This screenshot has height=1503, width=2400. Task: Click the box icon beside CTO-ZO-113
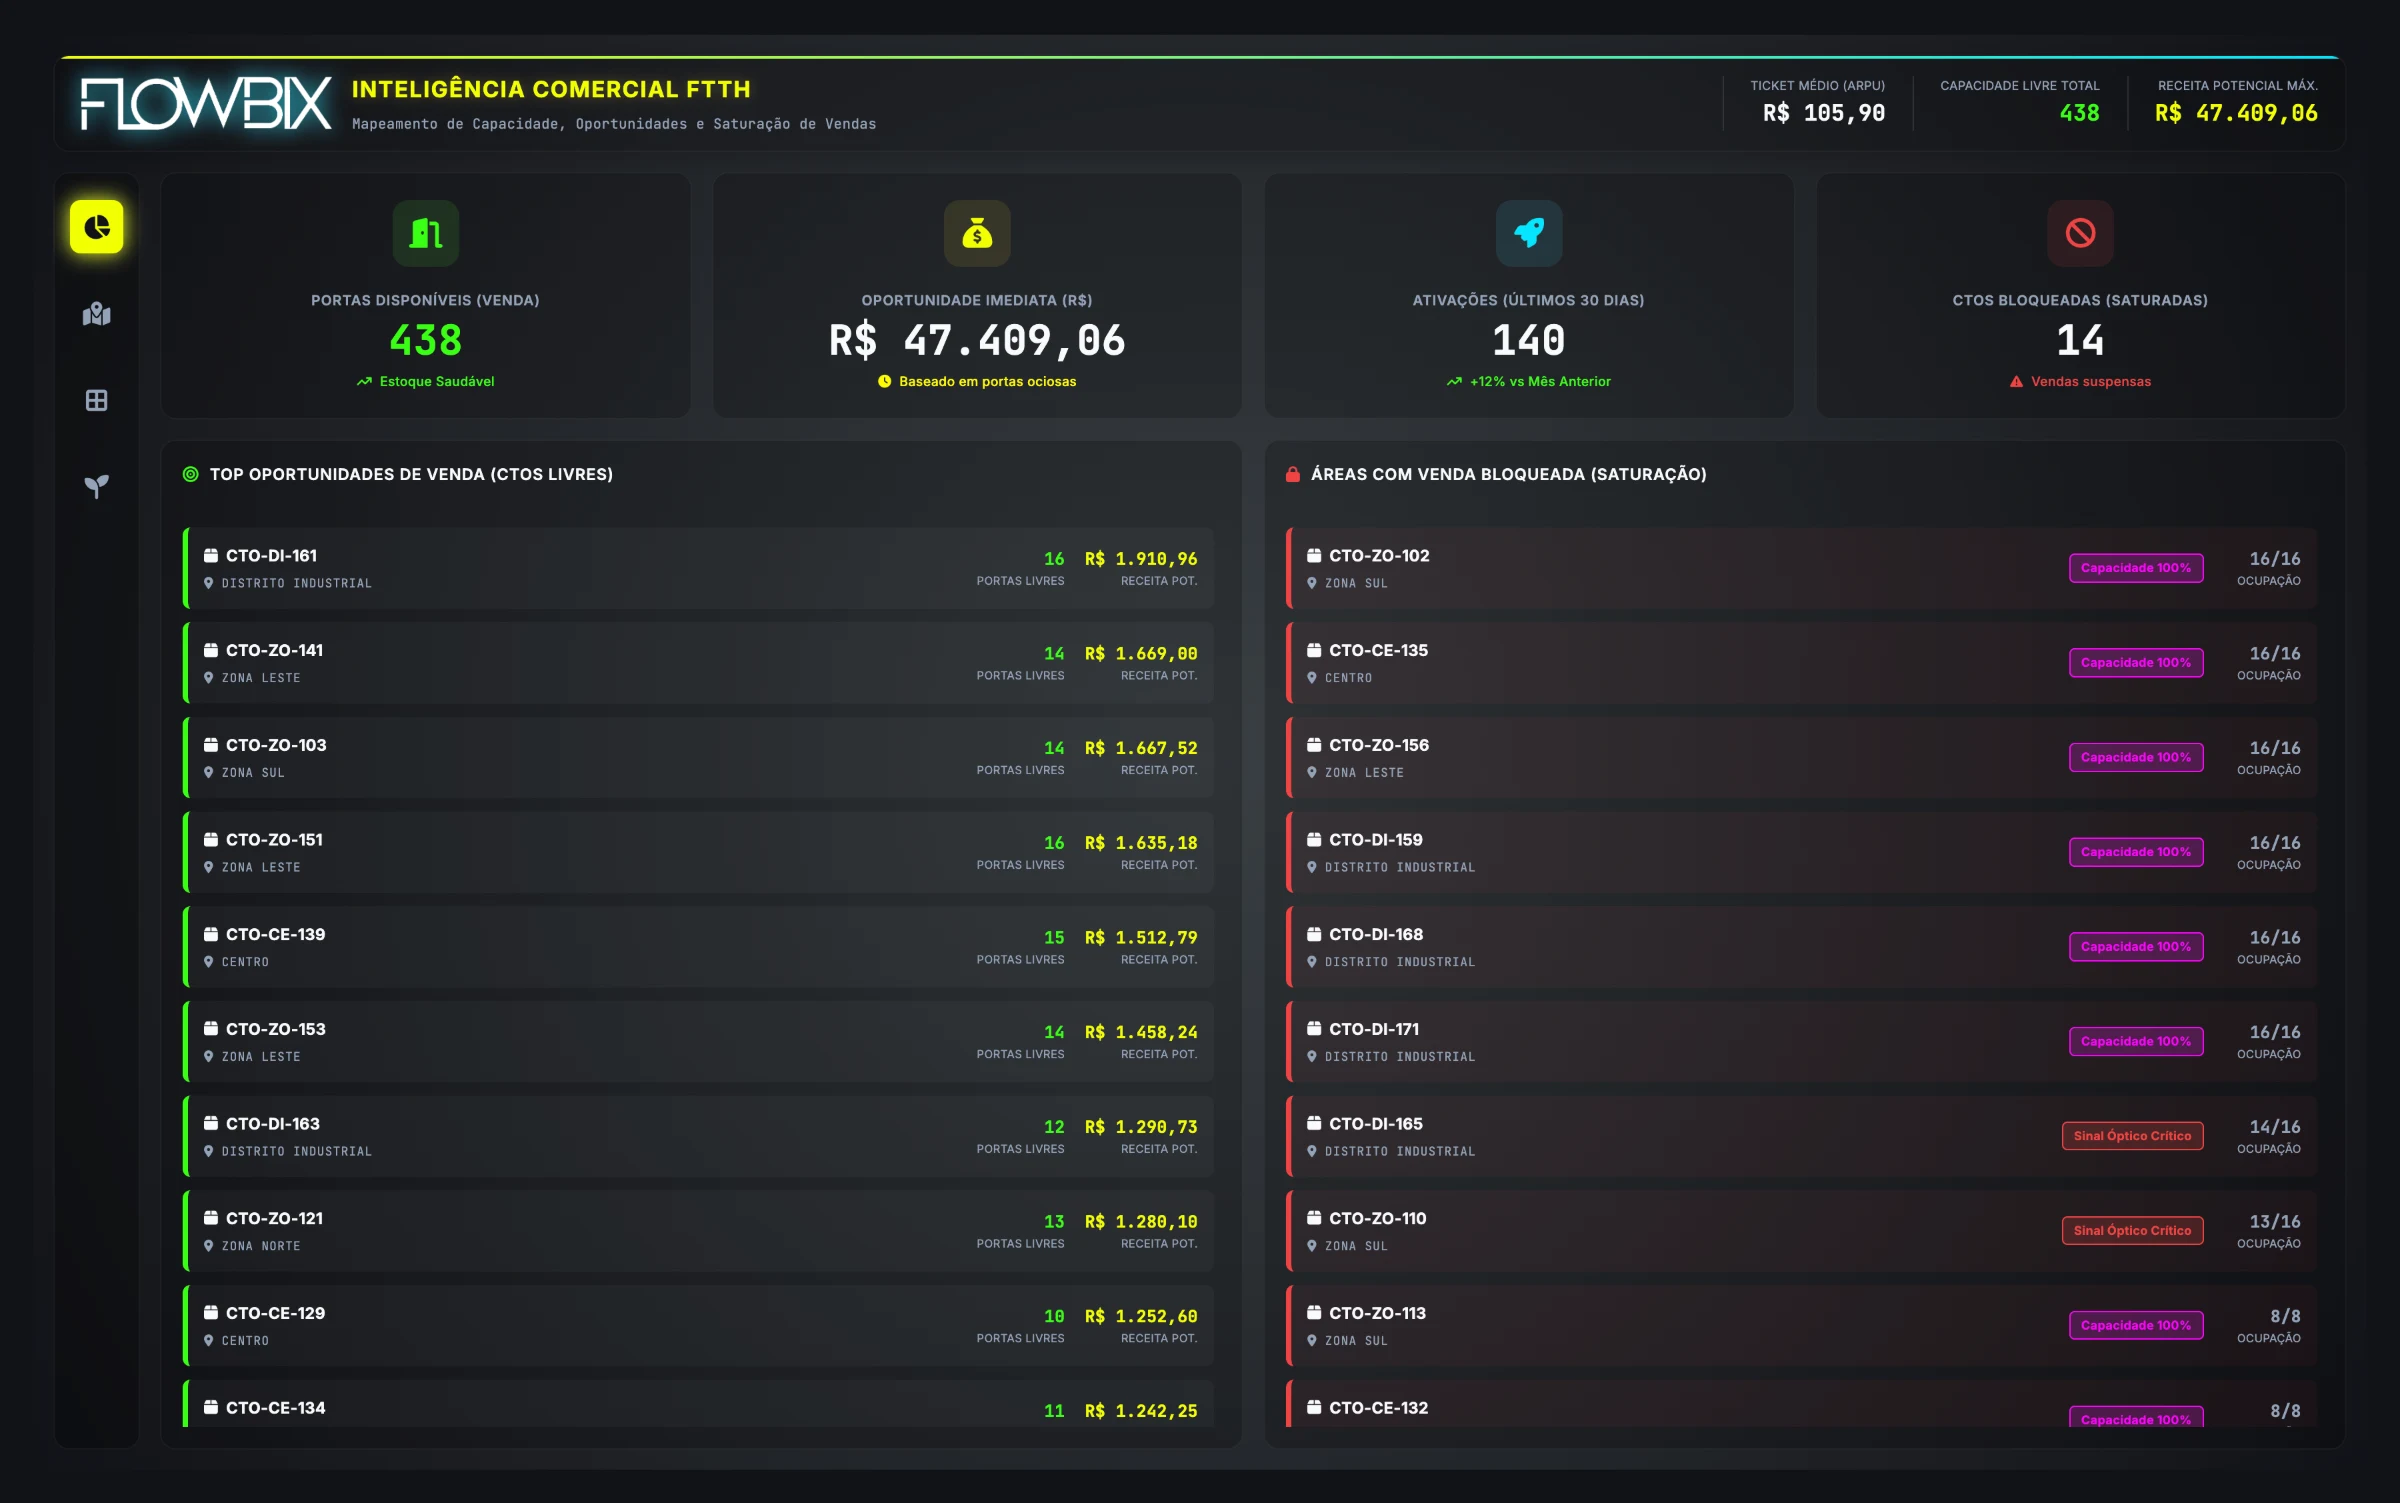[1314, 1313]
